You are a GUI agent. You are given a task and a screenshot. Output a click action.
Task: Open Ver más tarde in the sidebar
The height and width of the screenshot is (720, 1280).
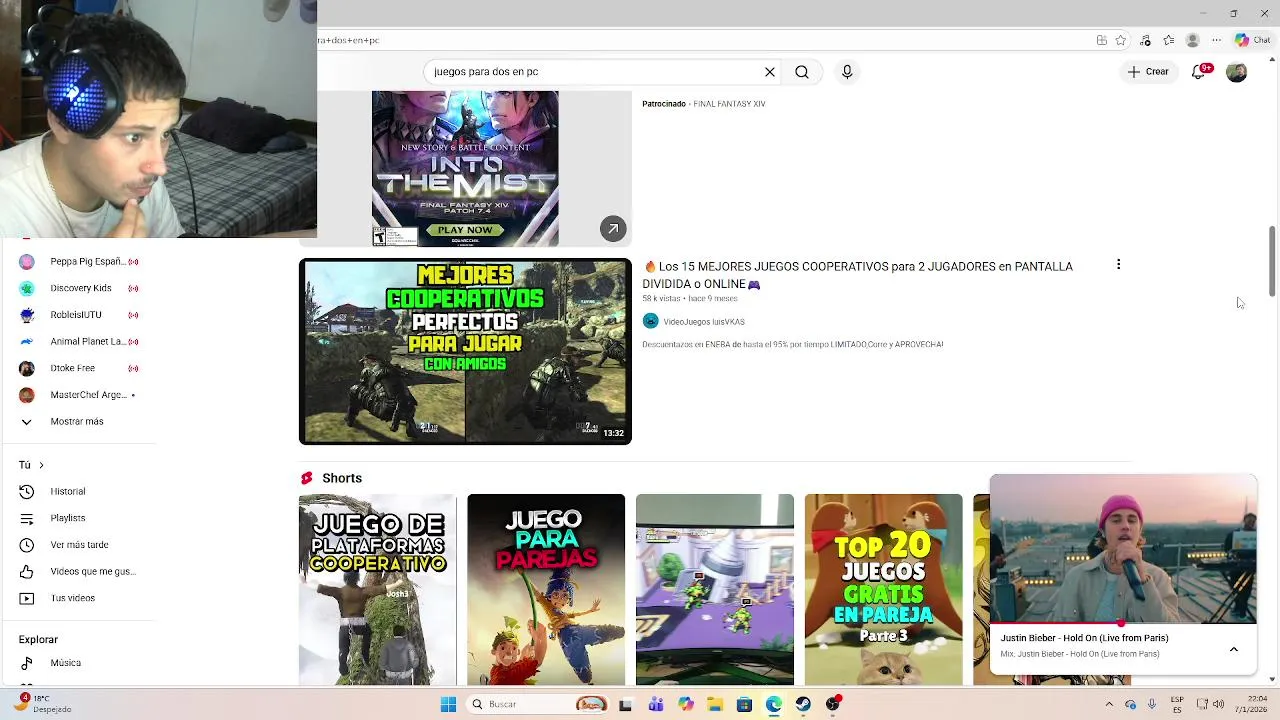(x=78, y=545)
